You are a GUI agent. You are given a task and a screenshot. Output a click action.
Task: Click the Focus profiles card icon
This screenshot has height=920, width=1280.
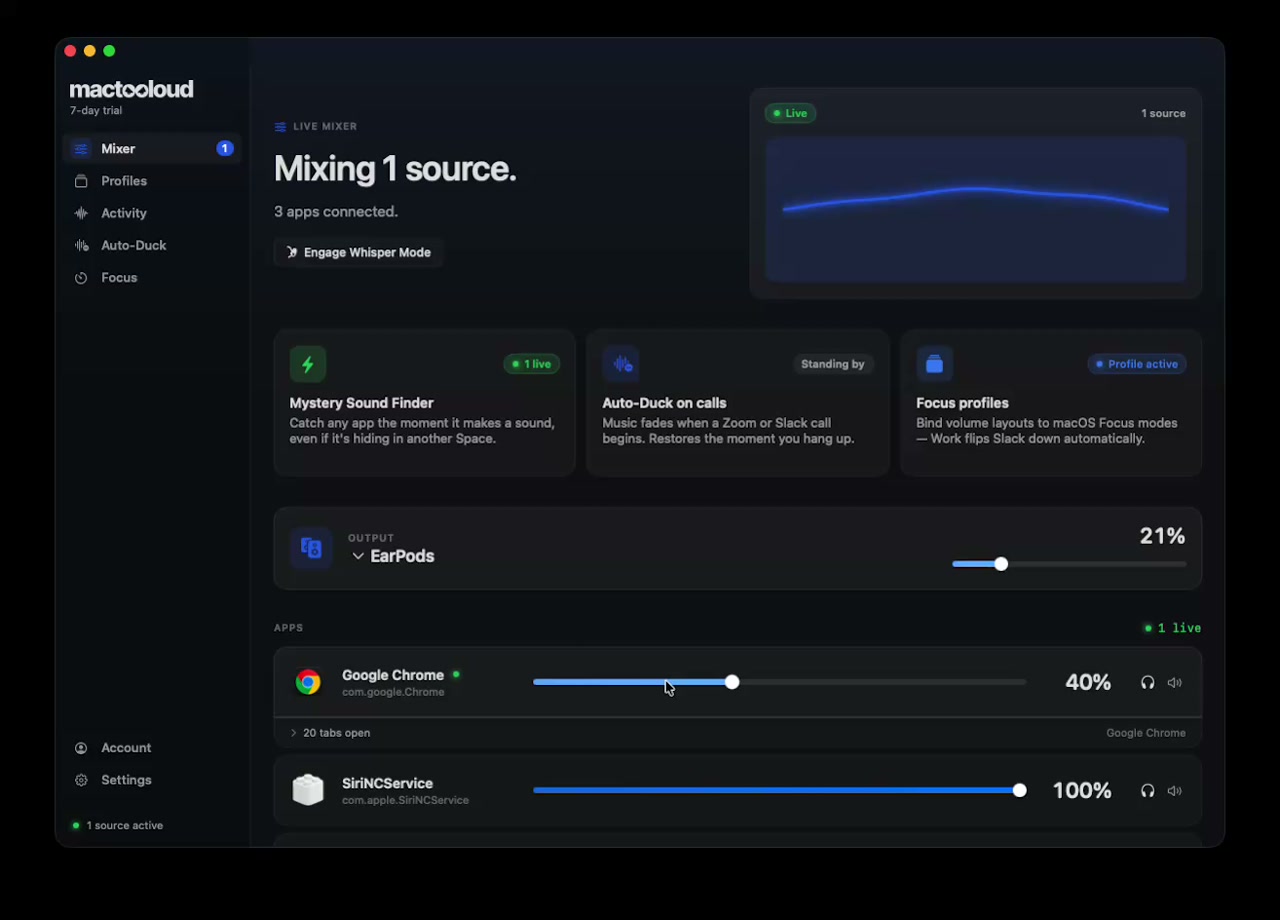coord(934,364)
